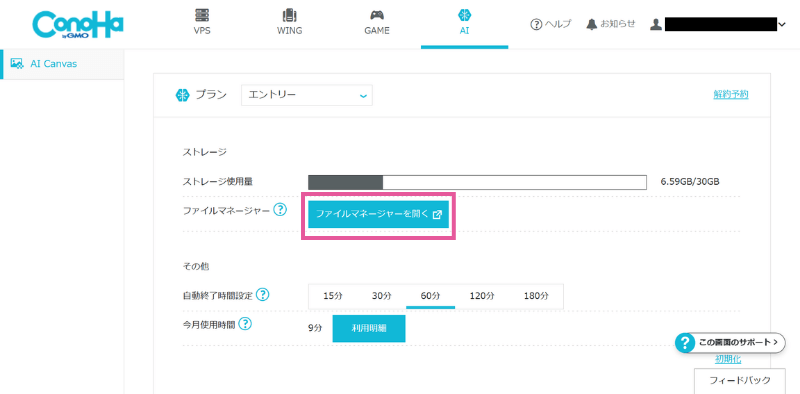Image resolution: width=800 pixels, height=394 pixels.
Task: Expand the account menu chevron
Action: pyautogui.click(x=782, y=24)
